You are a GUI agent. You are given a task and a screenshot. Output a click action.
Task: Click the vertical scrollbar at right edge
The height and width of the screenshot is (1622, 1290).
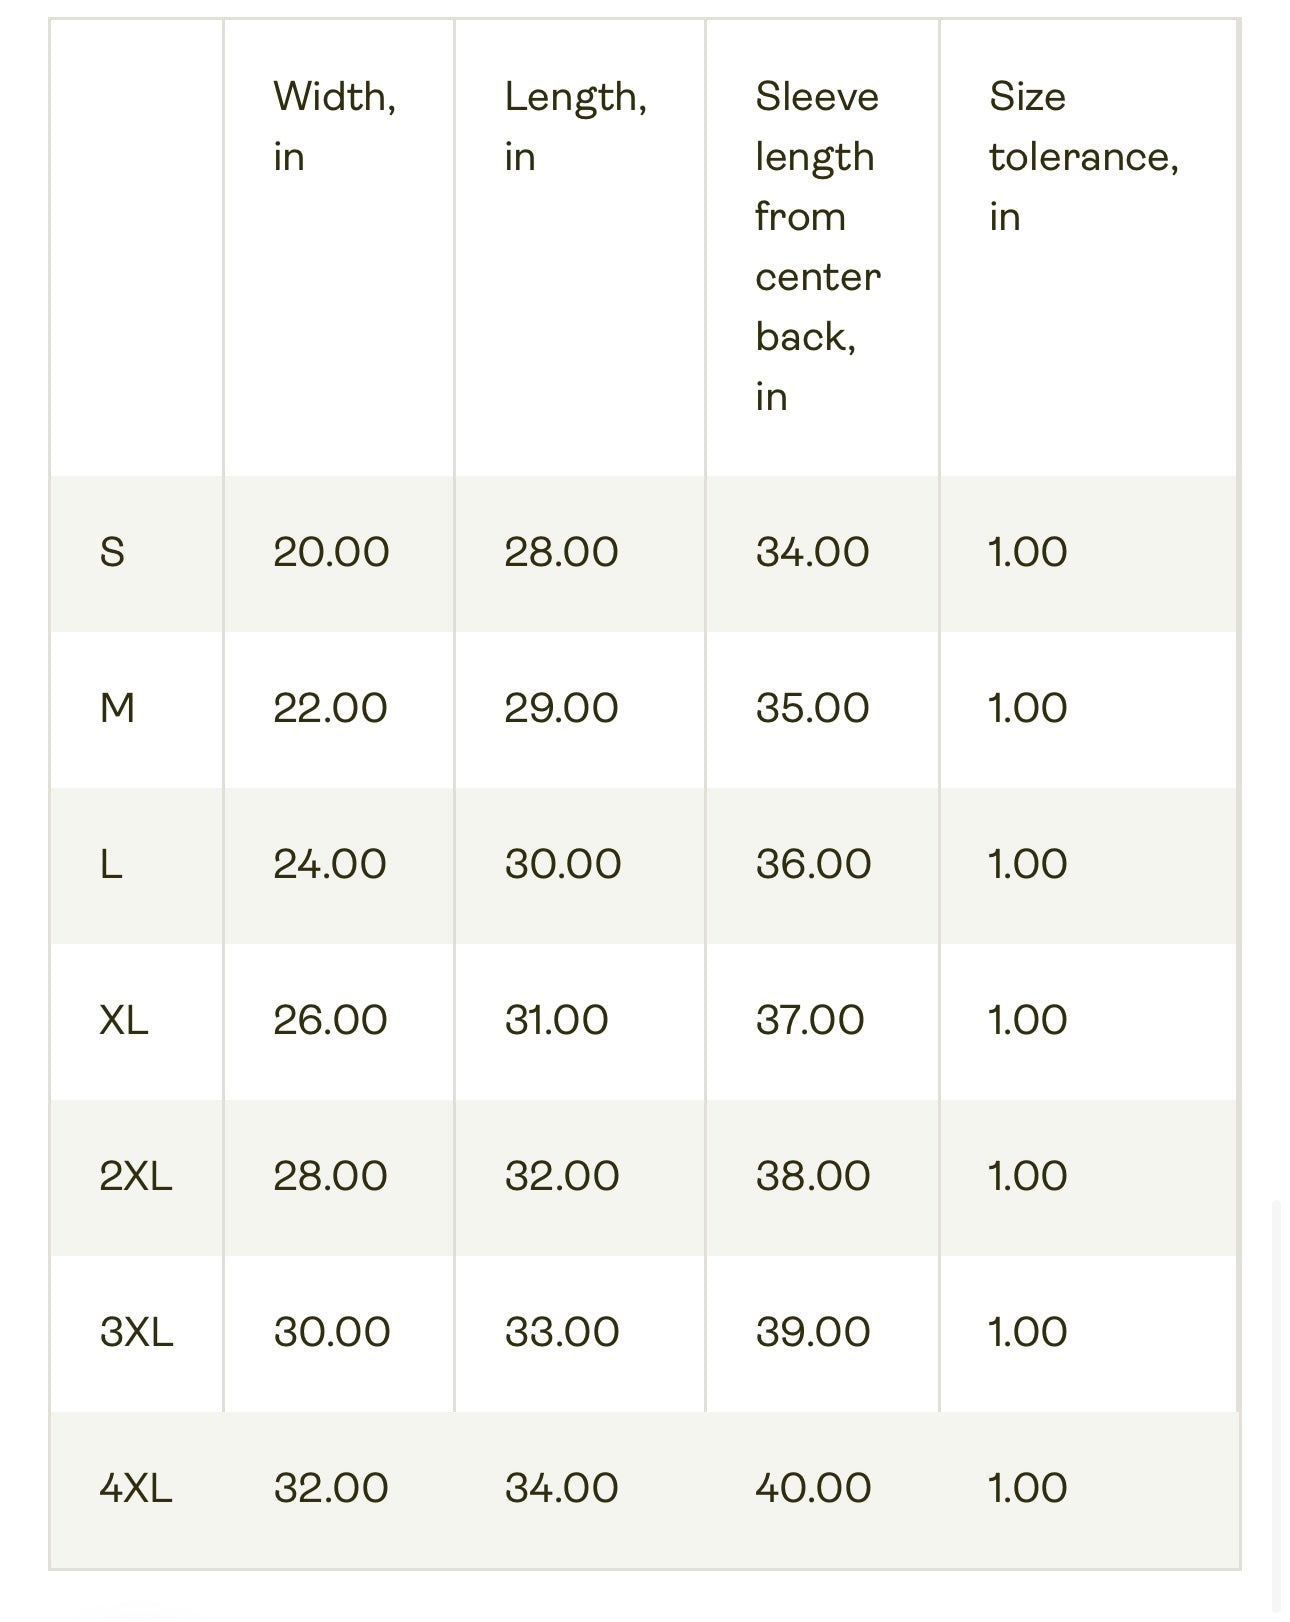1276,1400
